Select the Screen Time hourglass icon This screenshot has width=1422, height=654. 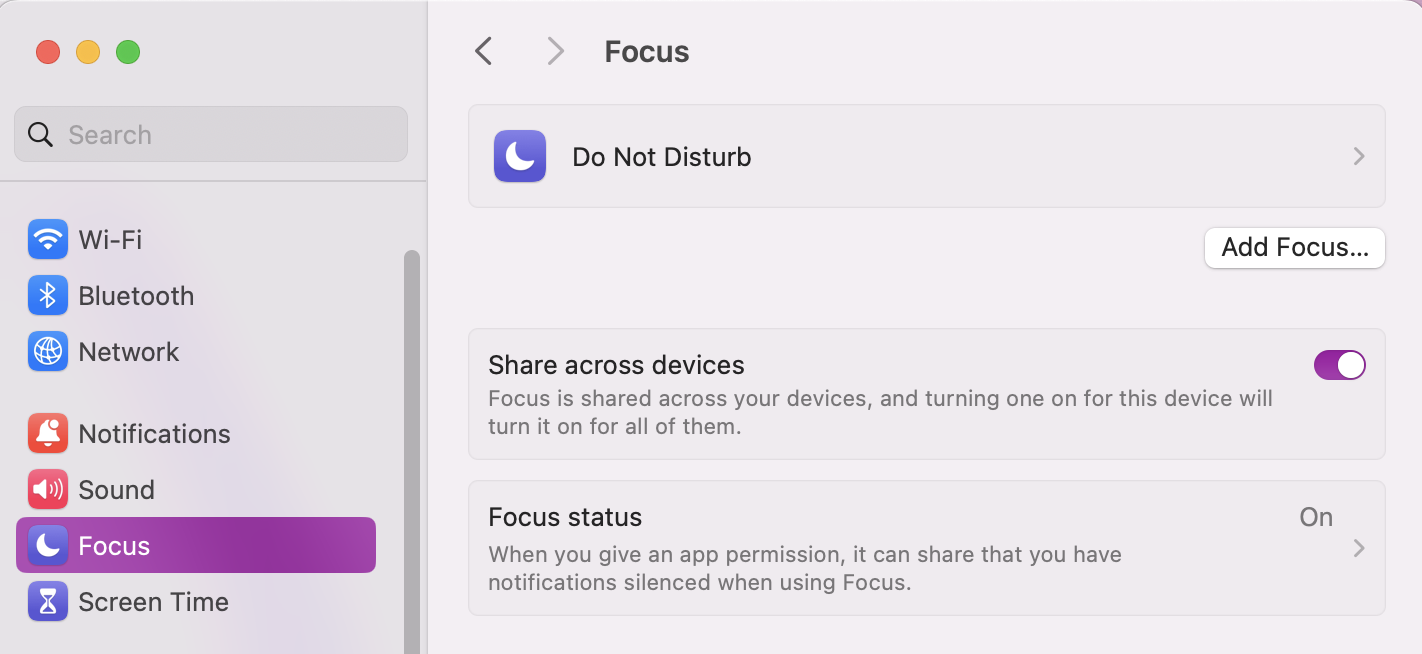pyautogui.click(x=47, y=601)
